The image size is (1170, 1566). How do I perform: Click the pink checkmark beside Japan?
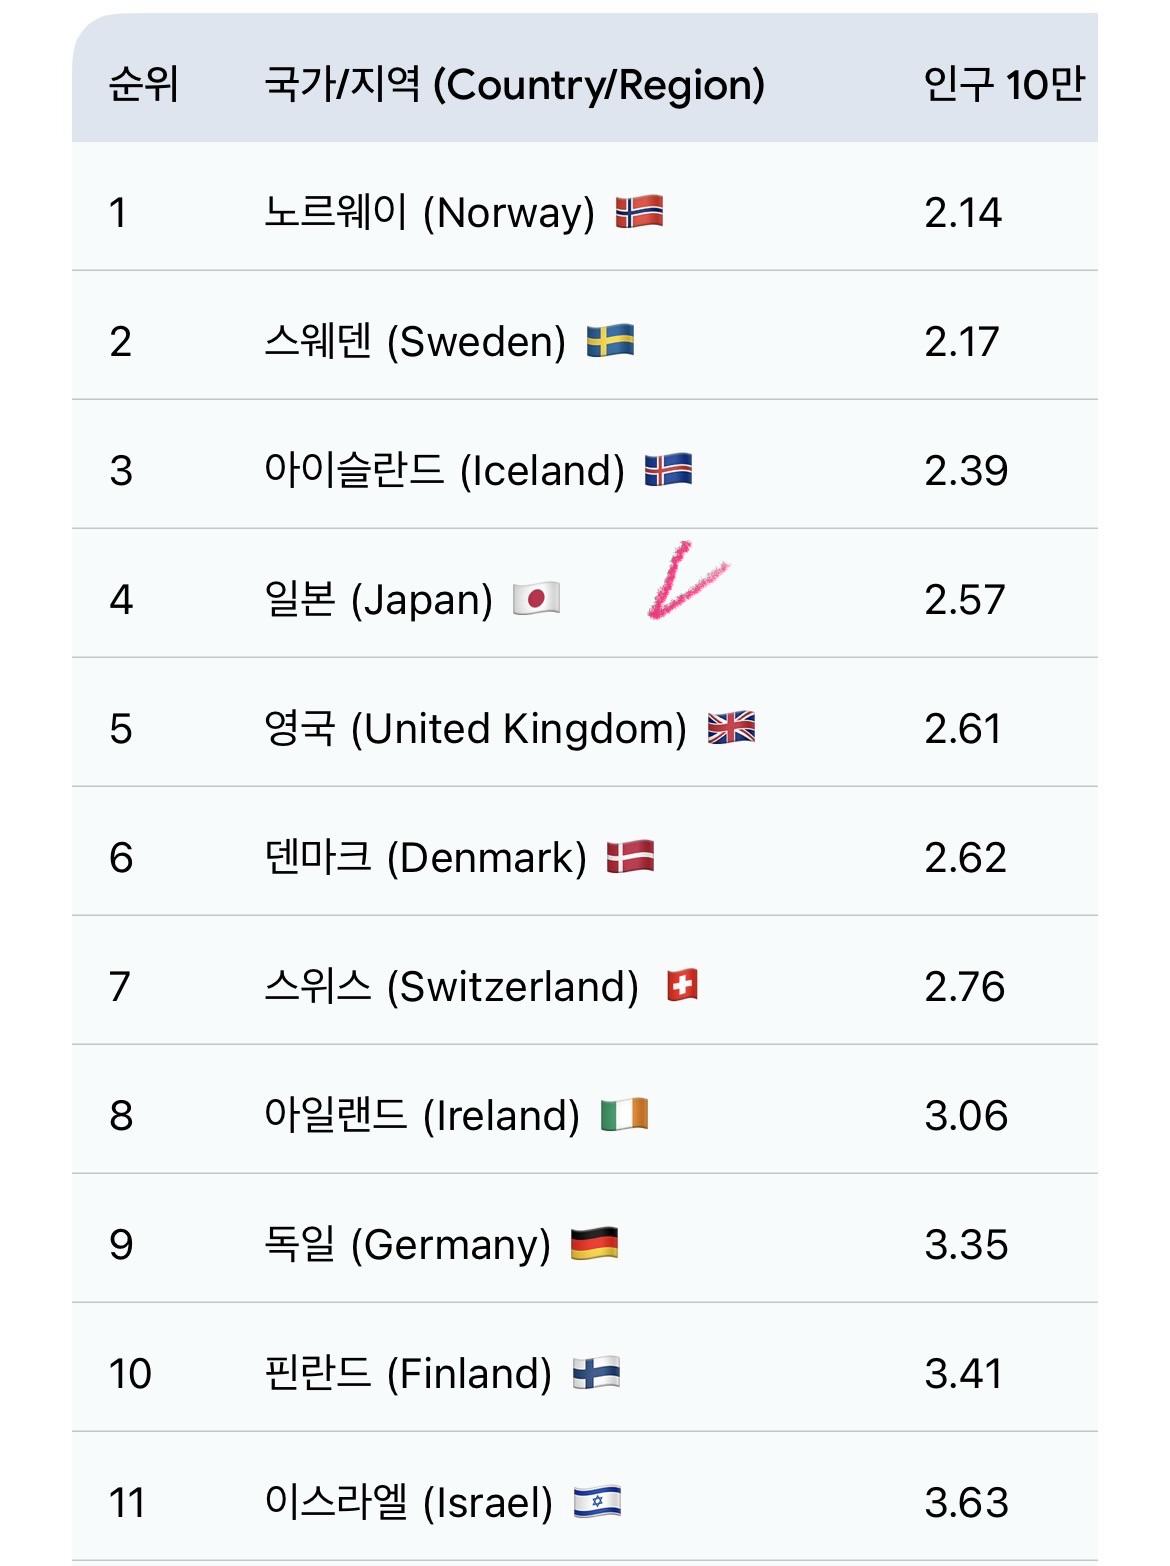pyautogui.click(x=686, y=582)
